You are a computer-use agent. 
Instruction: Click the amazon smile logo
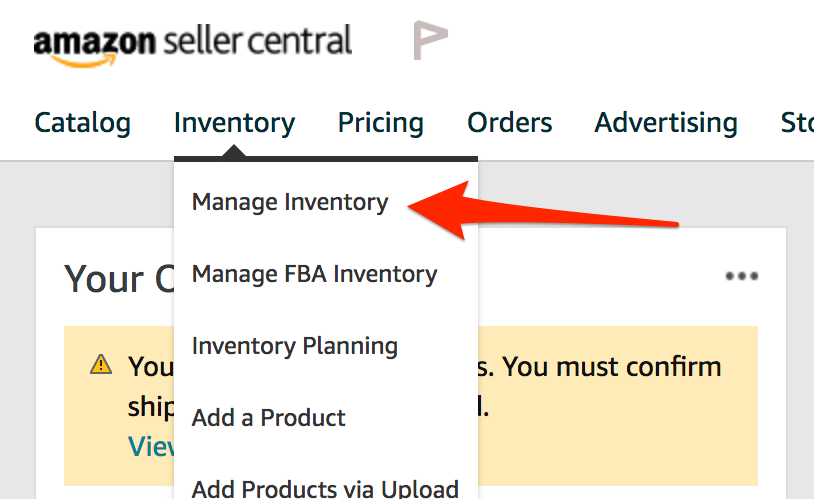(x=93, y=46)
